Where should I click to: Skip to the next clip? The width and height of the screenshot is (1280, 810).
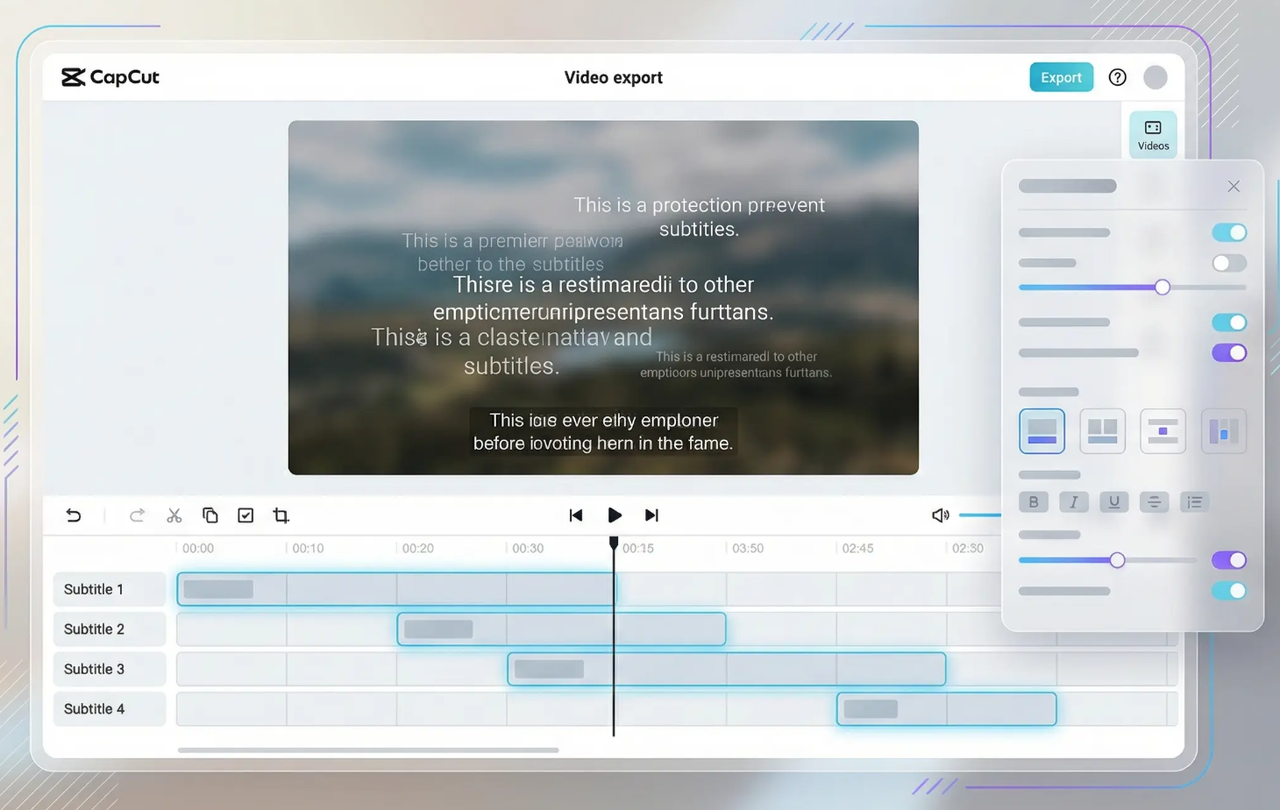(x=652, y=515)
